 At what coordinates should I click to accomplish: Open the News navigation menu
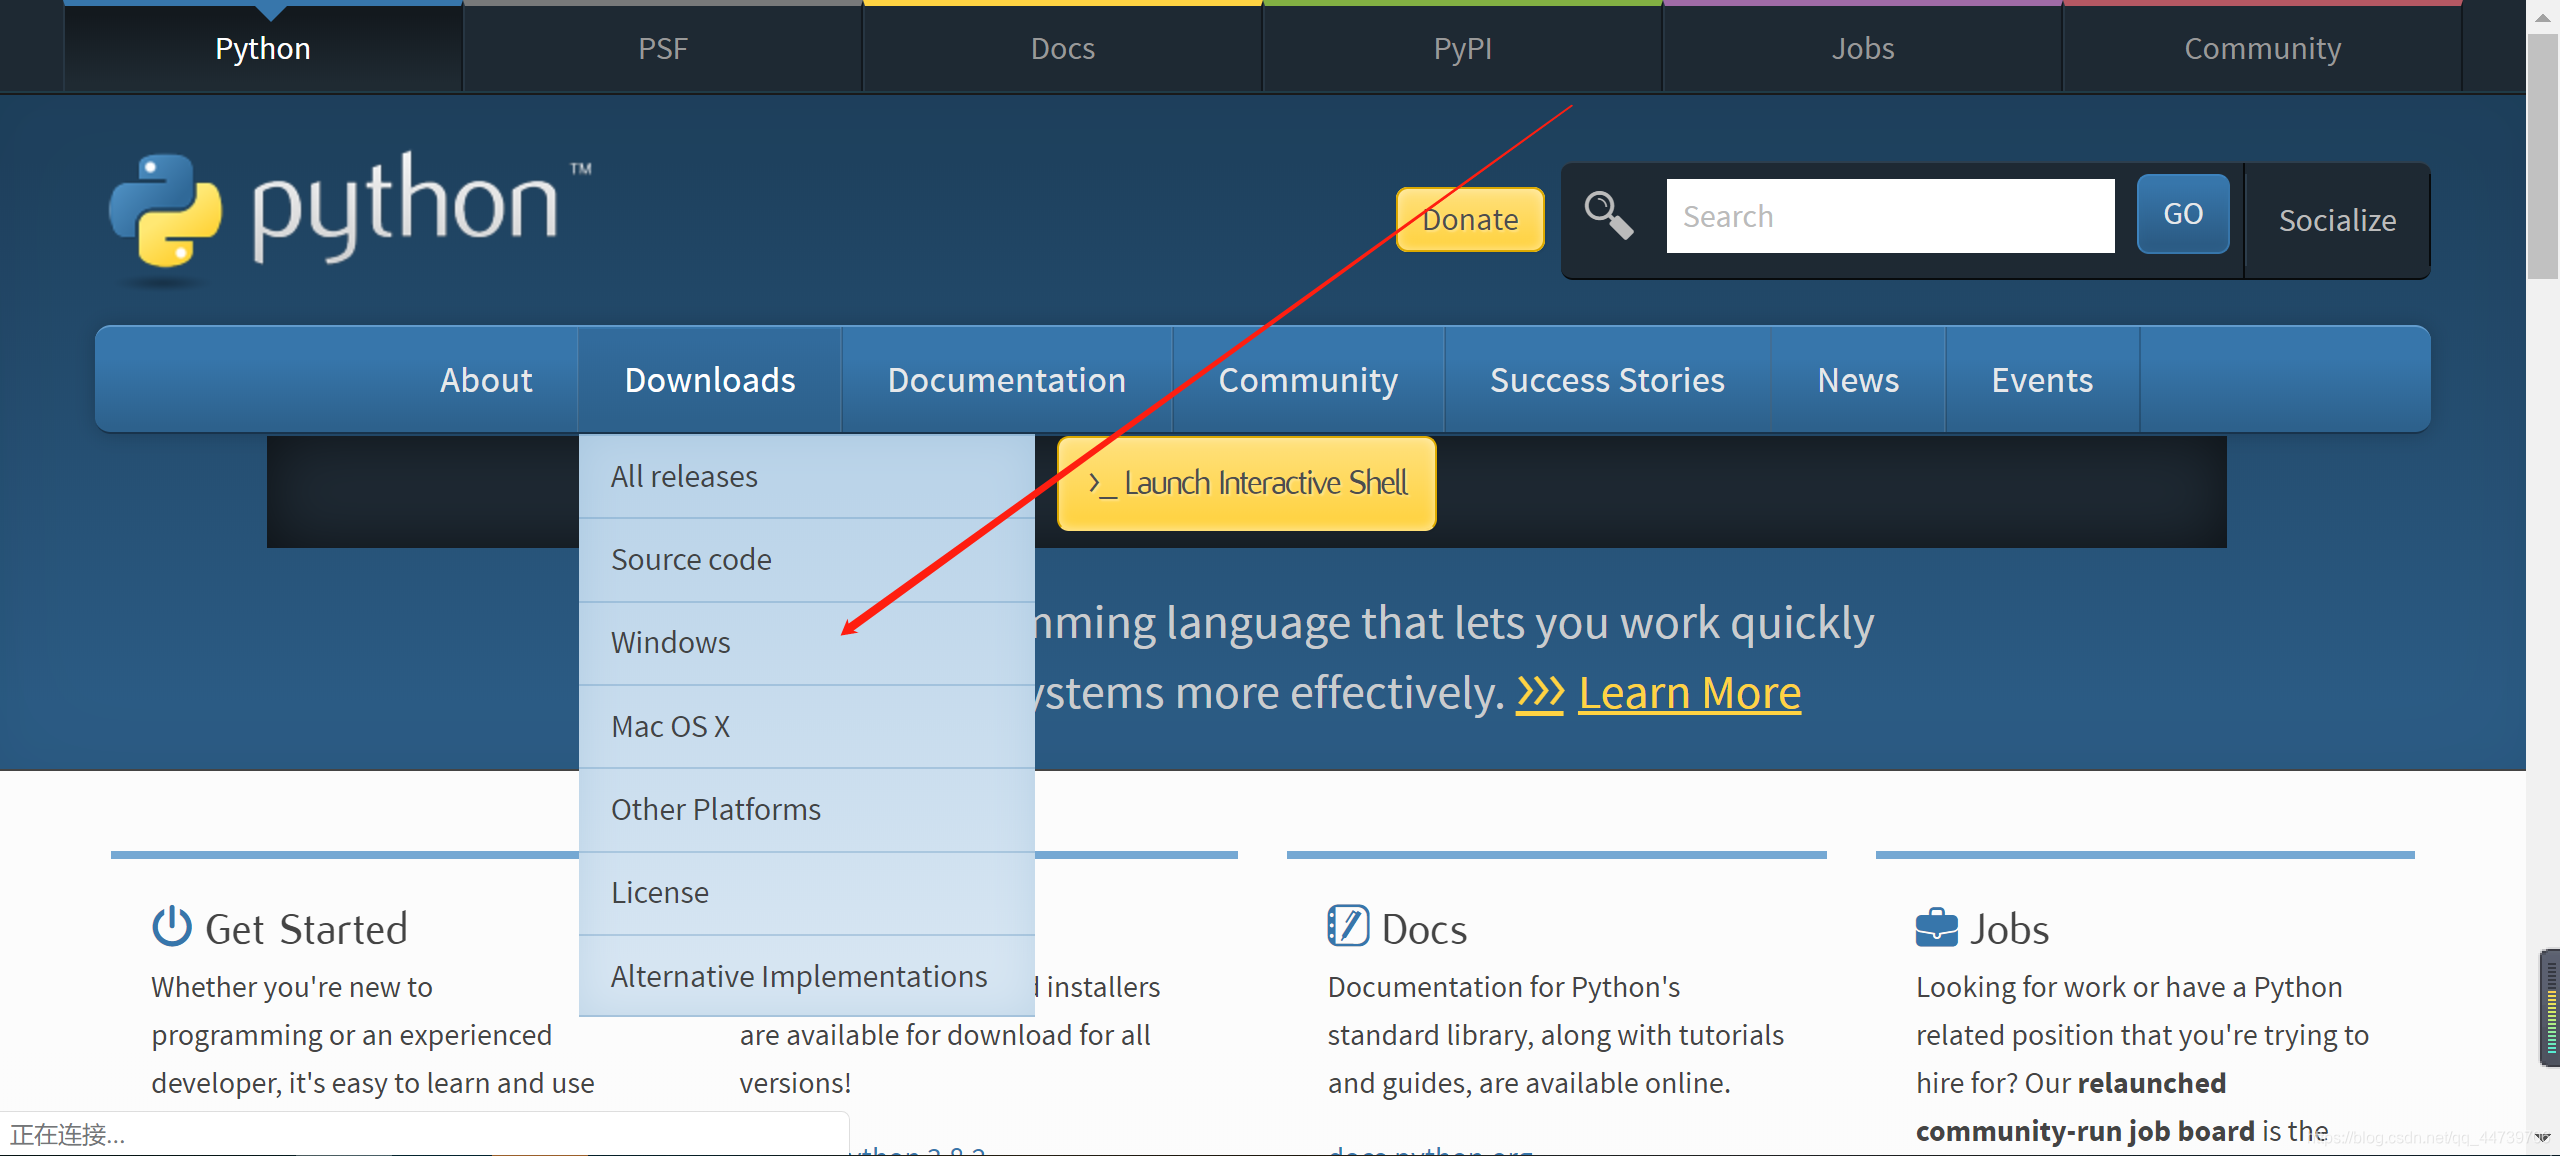click(1858, 380)
